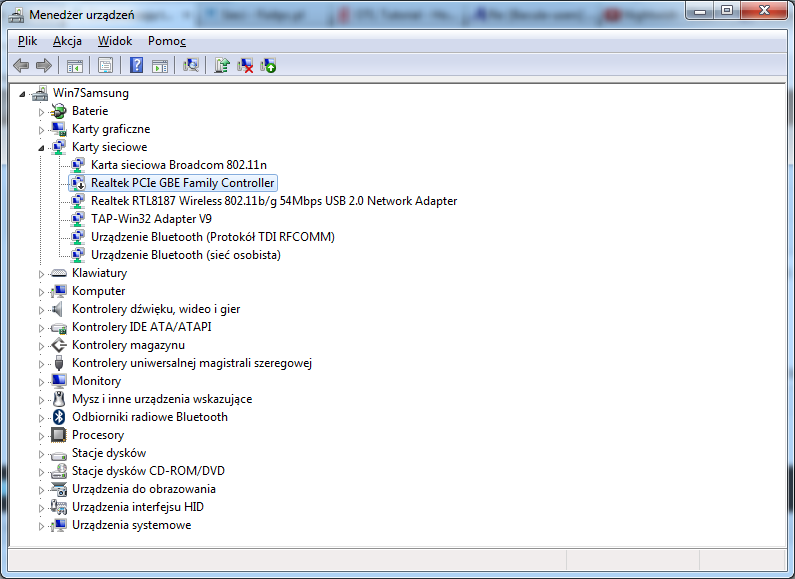Viewport: 795px width, 579px height.
Task: Collapse the Karty sieciowe category
Action: click(x=41, y=148)
